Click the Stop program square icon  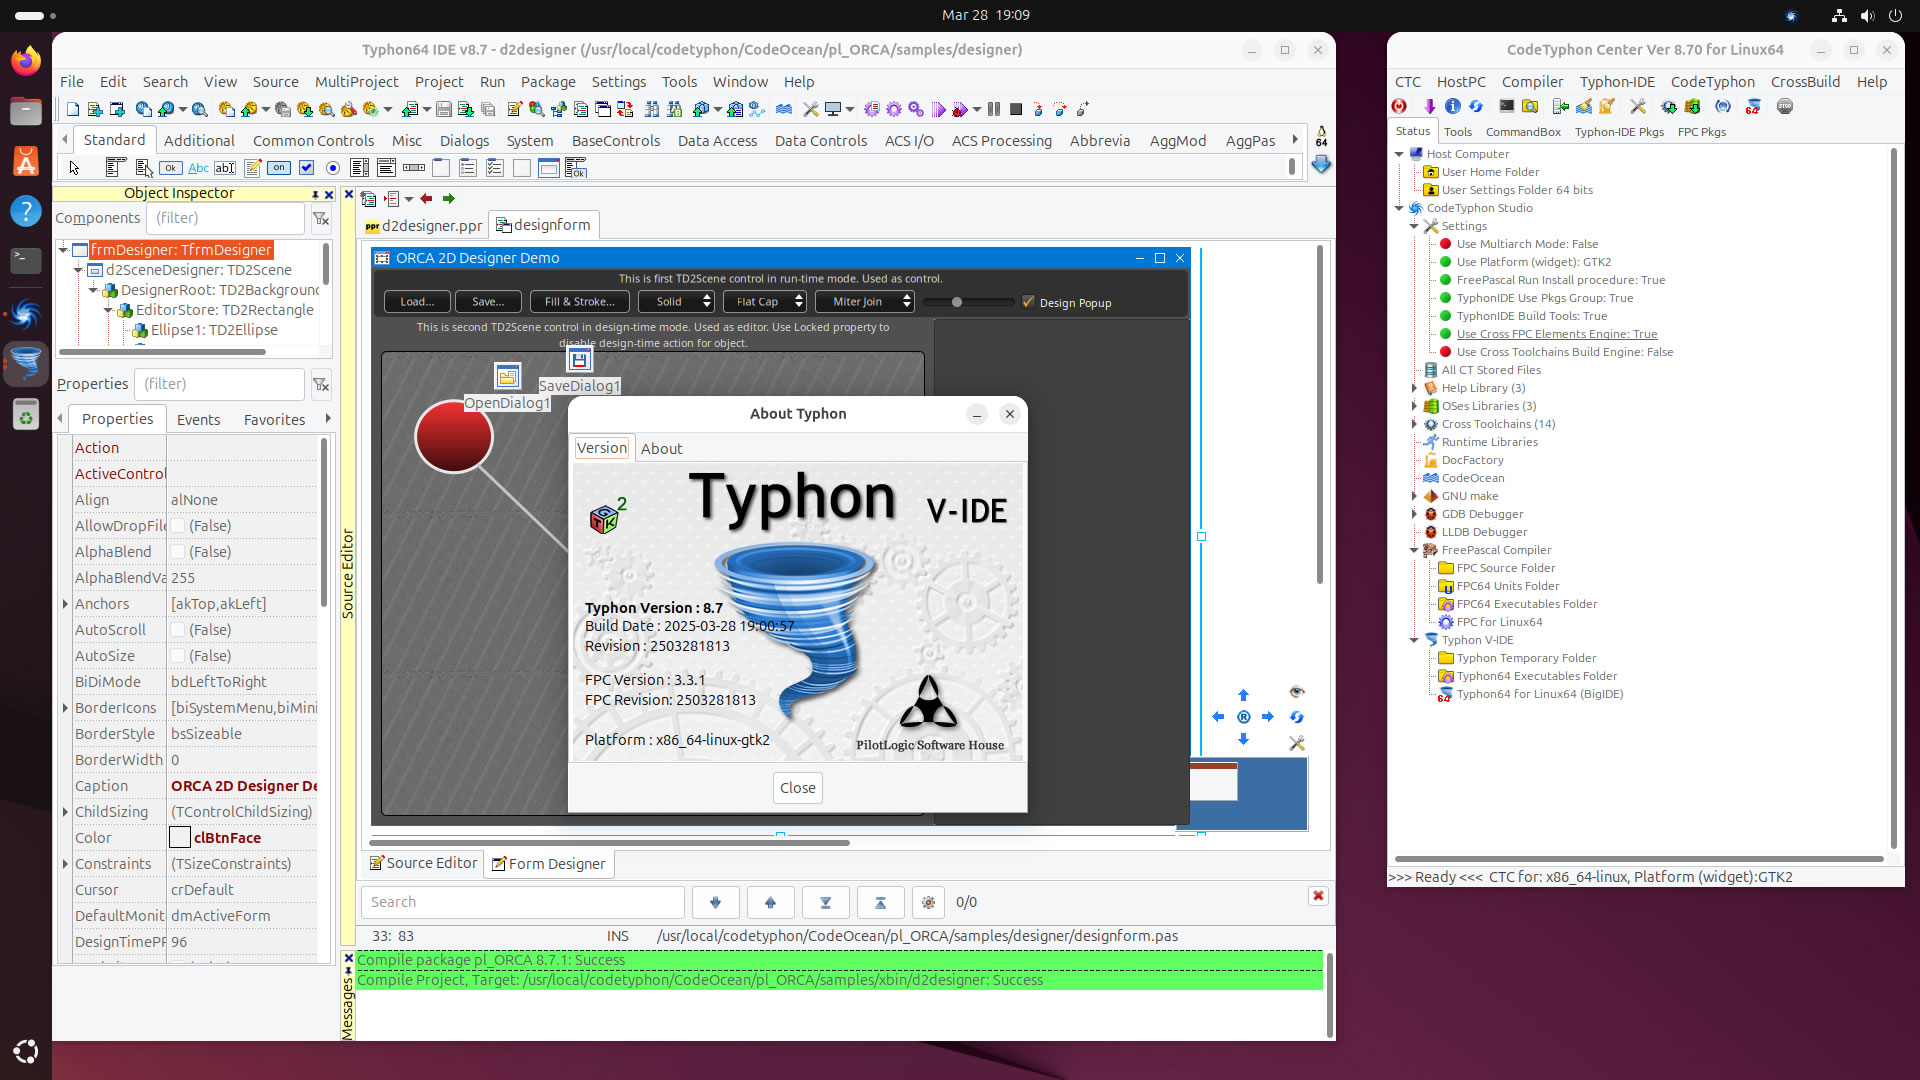click(x=1016, y=109)
